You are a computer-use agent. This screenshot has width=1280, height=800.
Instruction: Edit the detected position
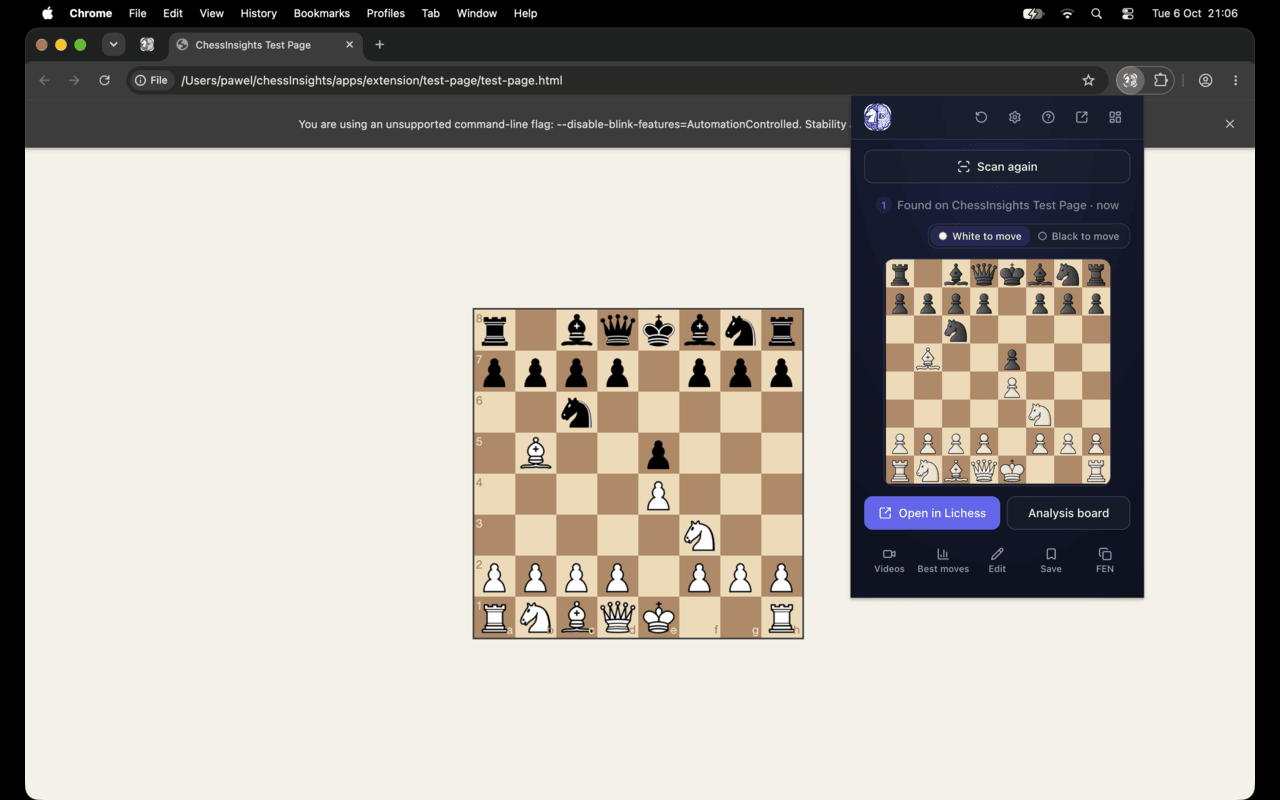click(997, 560)
